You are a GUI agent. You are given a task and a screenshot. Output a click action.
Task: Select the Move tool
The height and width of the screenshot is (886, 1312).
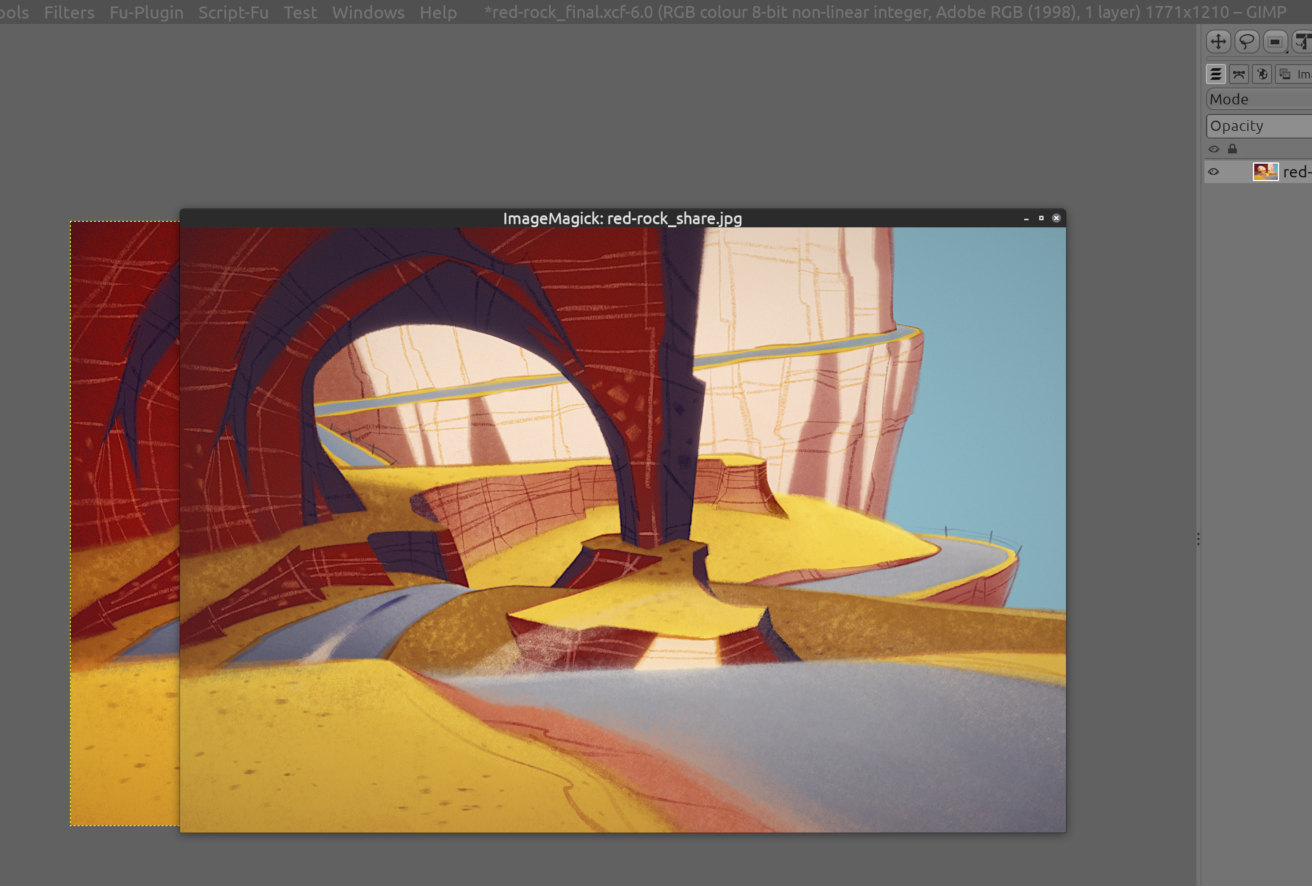(1218, 41)
